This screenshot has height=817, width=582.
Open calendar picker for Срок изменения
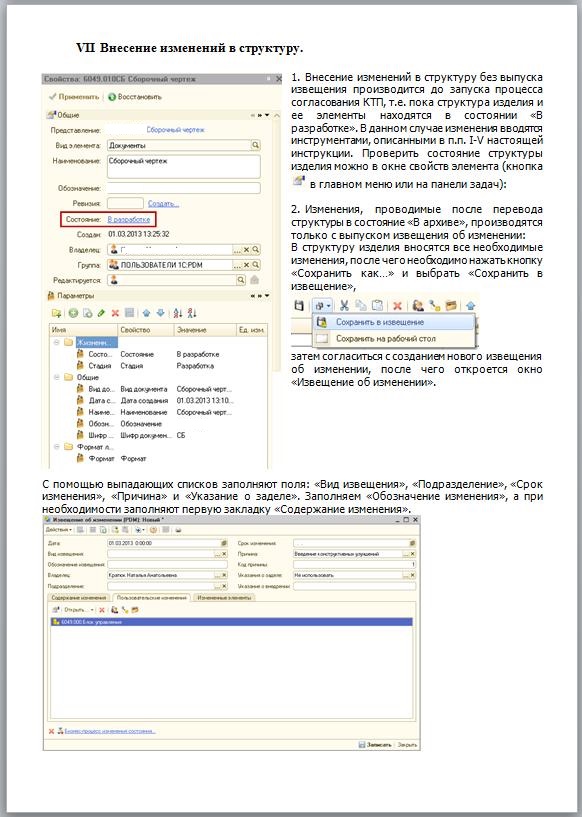412,543
